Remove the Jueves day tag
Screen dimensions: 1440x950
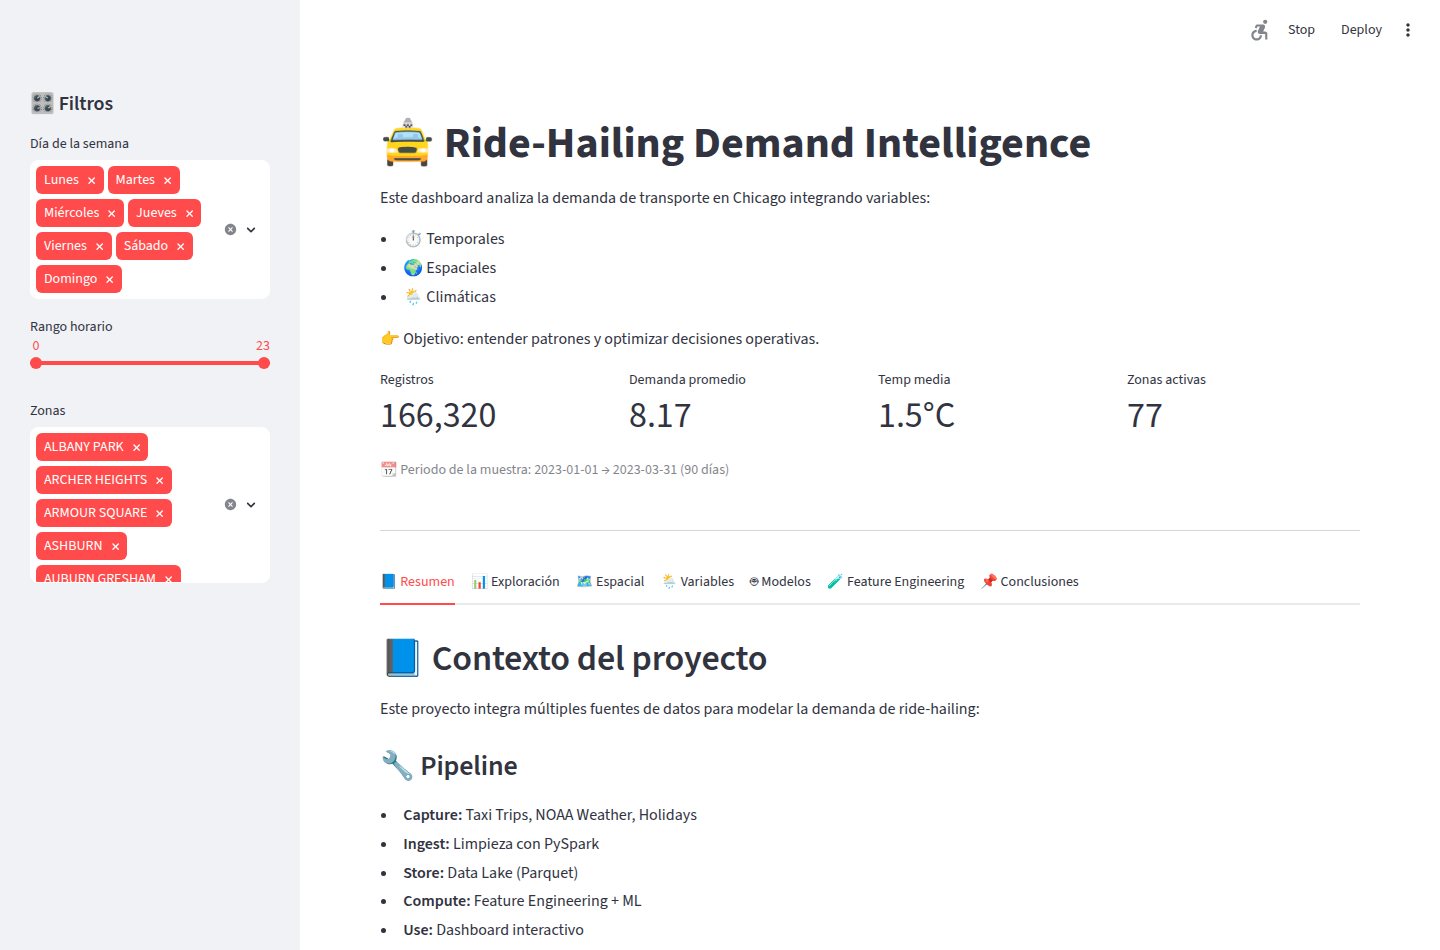point(189,214)
